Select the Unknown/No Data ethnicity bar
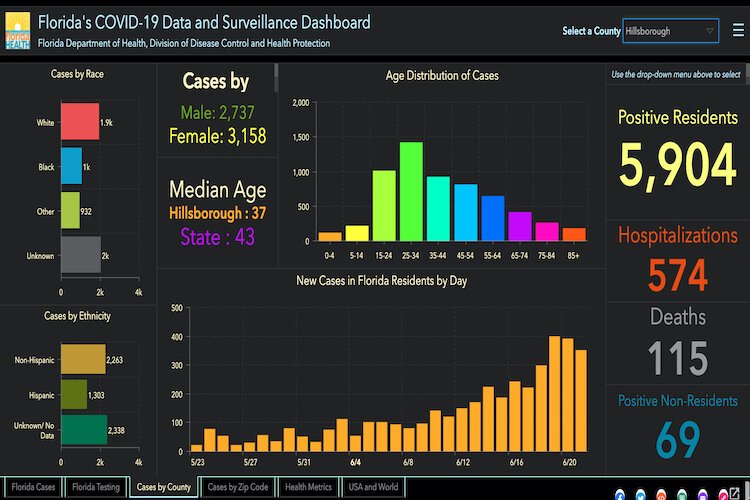 pos(84,430)
